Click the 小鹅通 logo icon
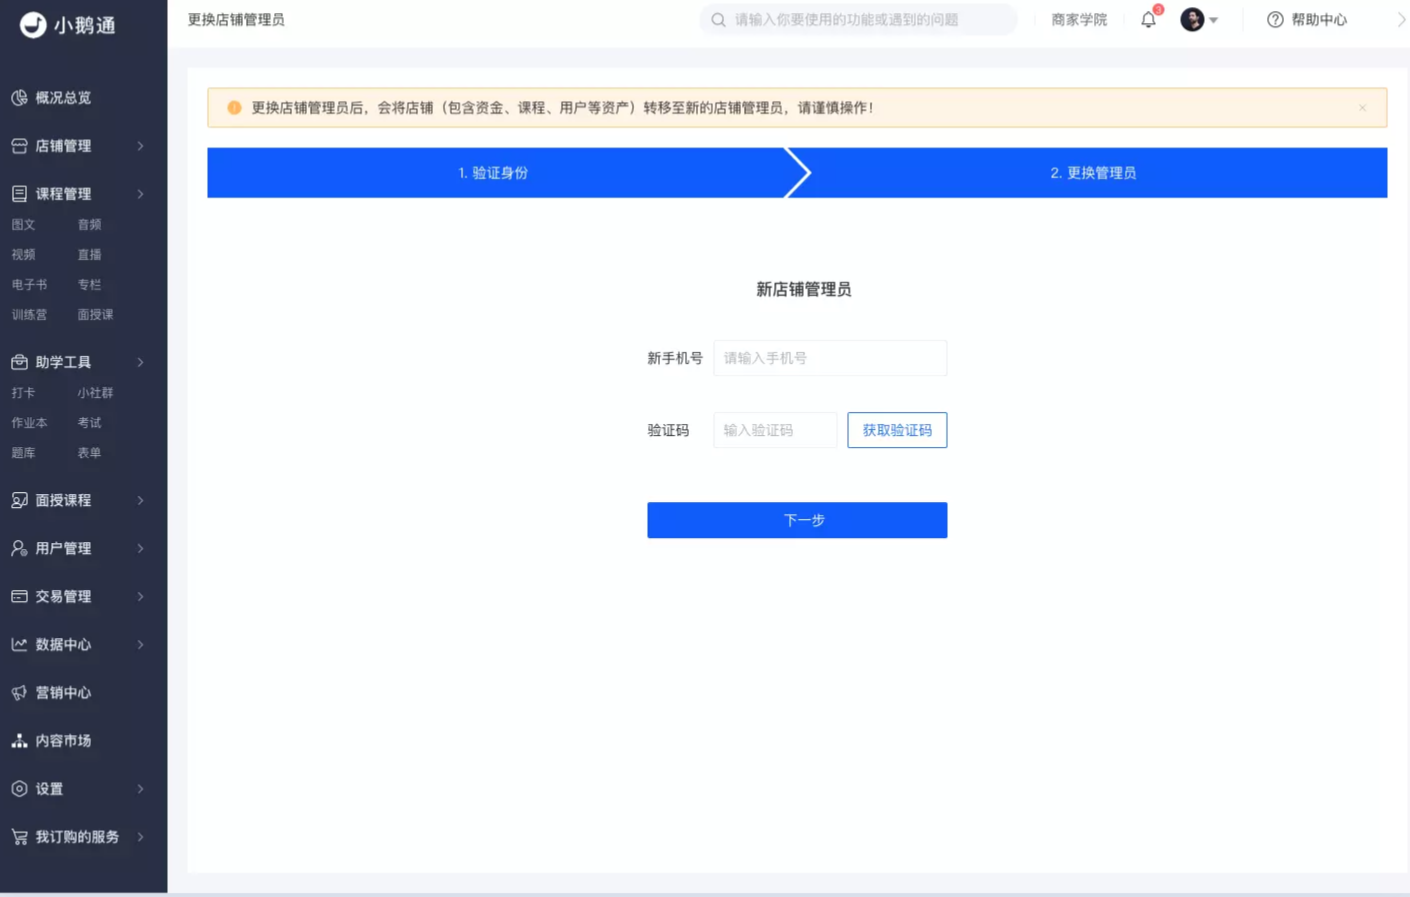 point(33,25)
